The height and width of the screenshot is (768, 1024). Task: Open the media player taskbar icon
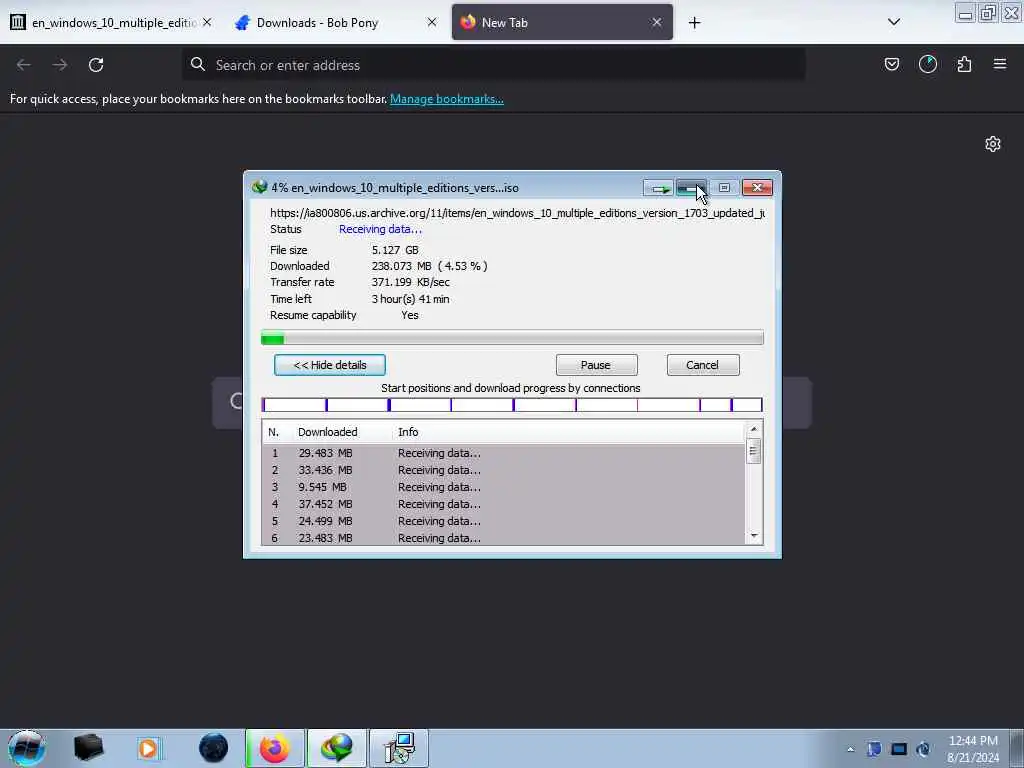(148, 748)
